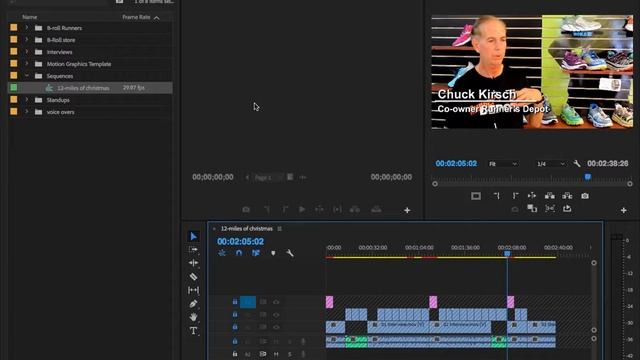Click the B-roll Runners label color swatch
The width and height of the screenshot is (640, 360).
tap(14, 28)
